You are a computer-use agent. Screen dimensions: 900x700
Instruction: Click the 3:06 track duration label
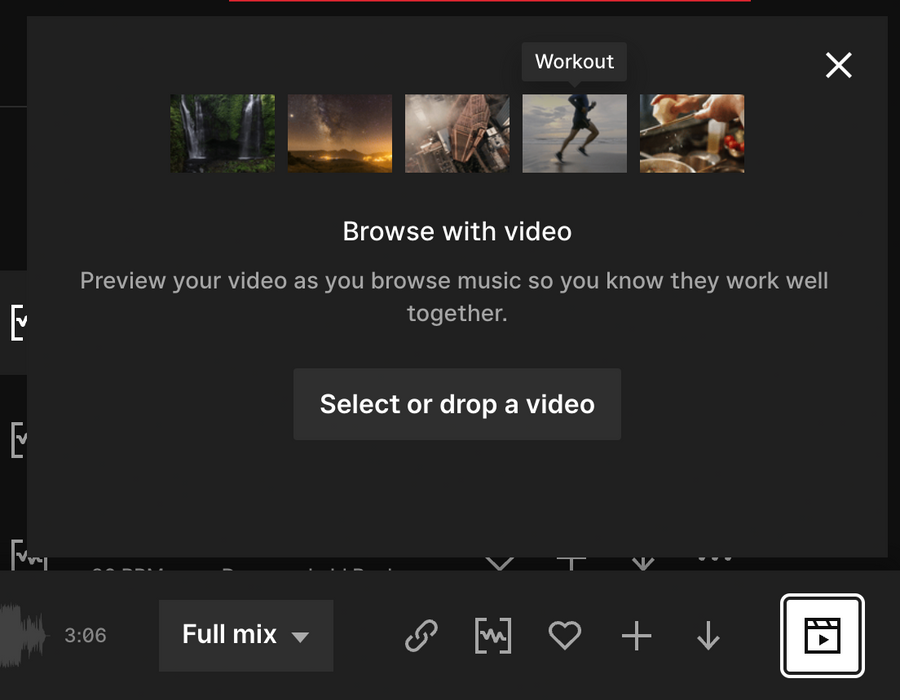coord(86,635)
